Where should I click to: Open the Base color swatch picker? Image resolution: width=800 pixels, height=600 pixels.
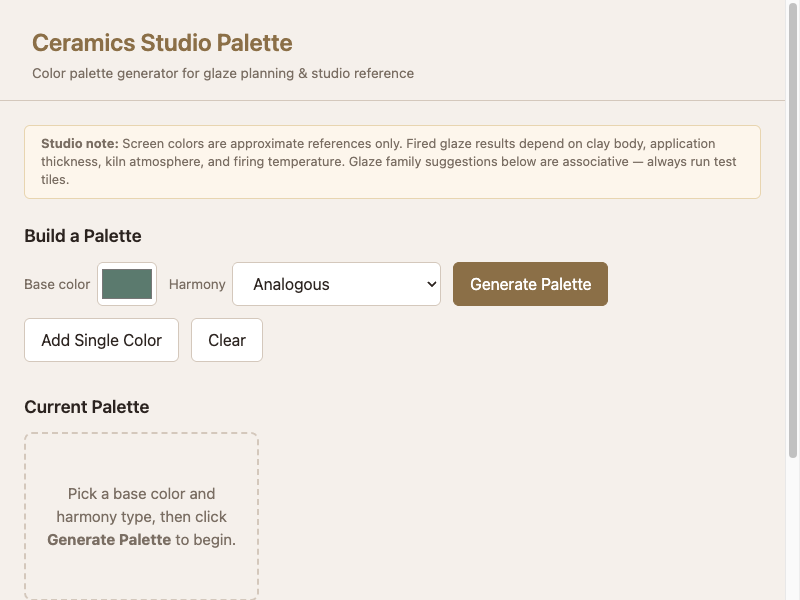click(127, 284)
